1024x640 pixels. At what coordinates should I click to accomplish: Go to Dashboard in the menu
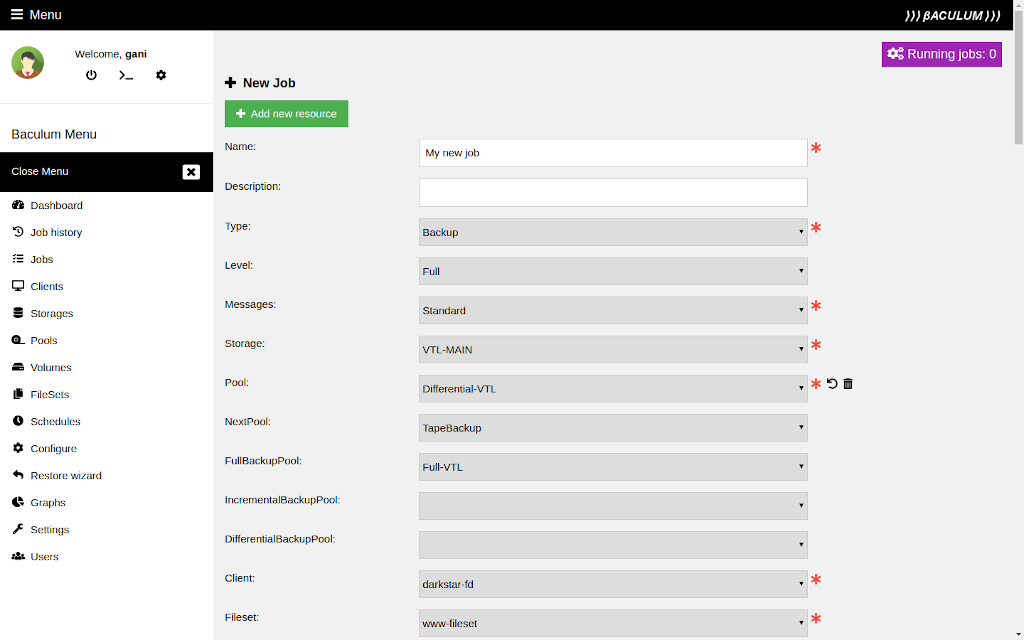56,205
